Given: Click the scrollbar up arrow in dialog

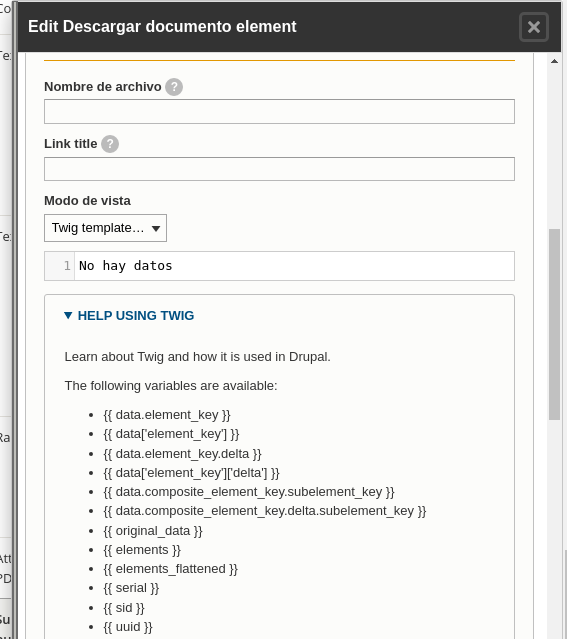Looking at the screenshot, I should (554, 61).
